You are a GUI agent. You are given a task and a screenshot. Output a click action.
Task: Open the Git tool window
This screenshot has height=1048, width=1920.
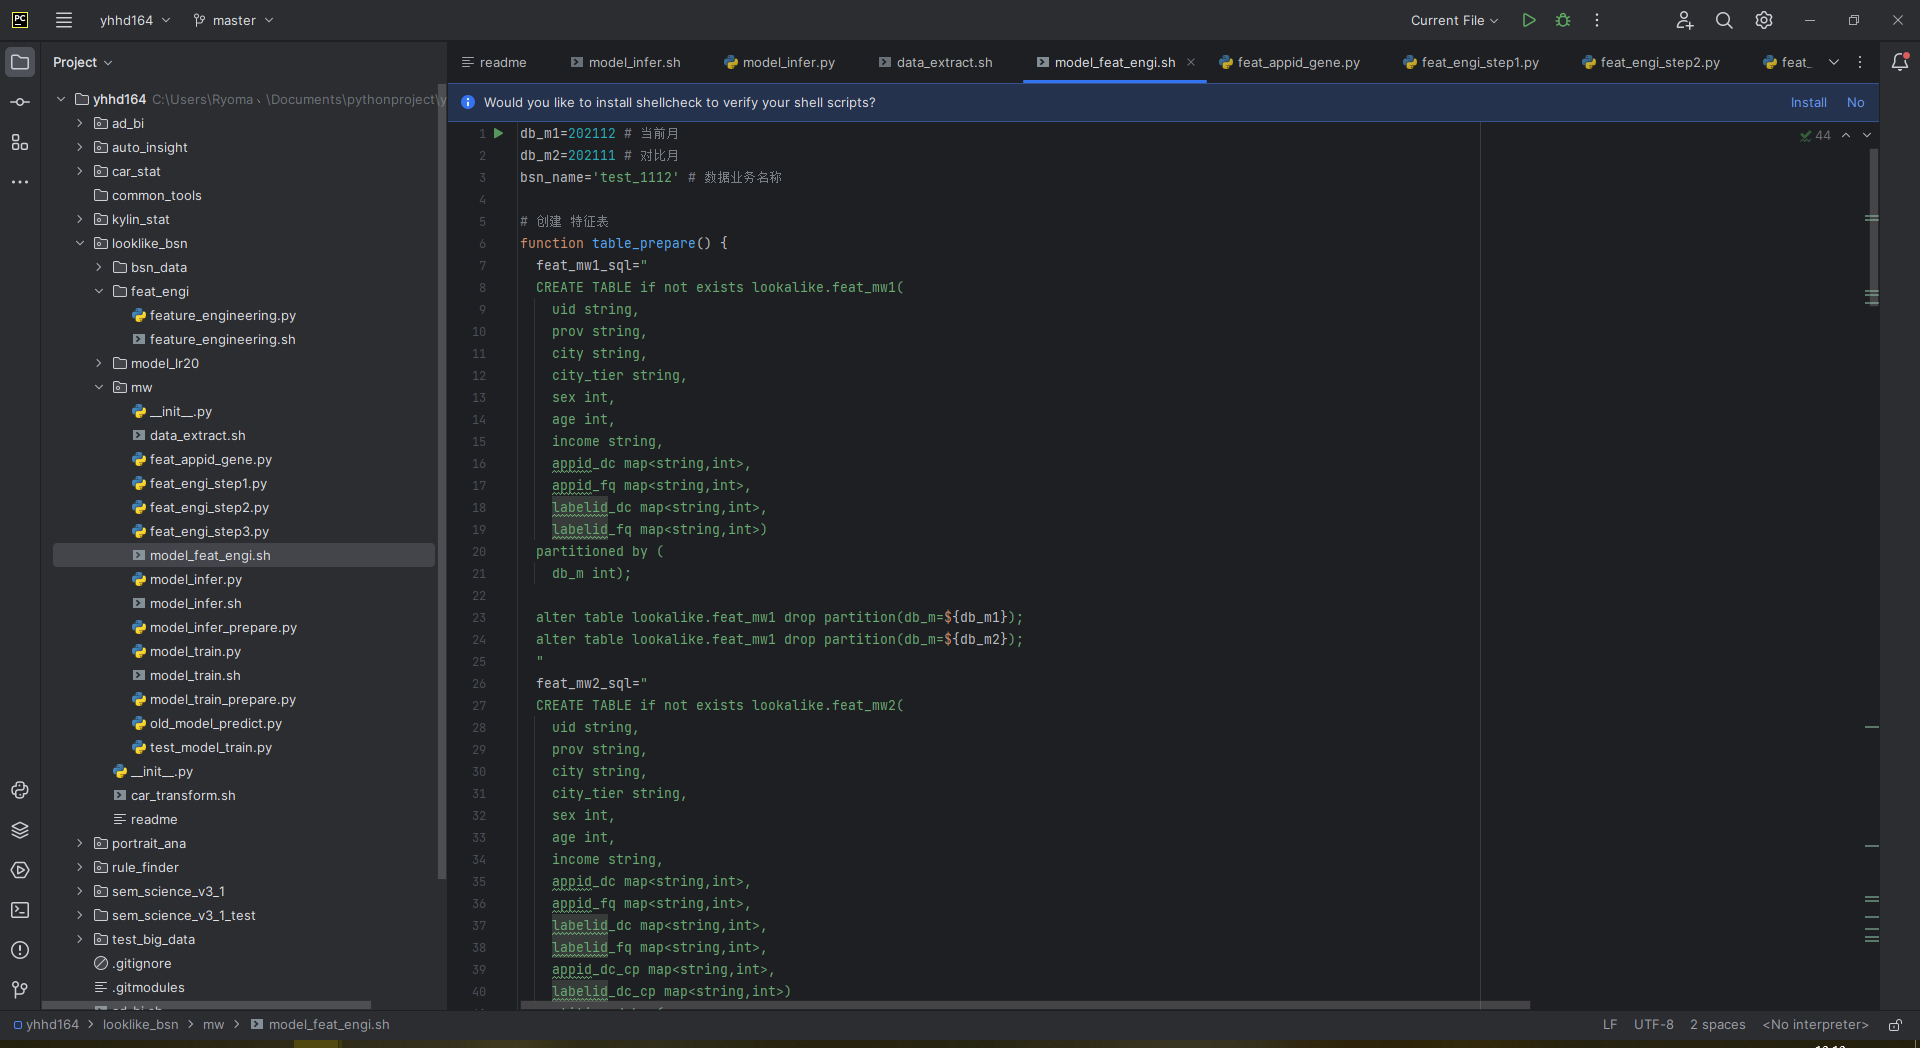(x=20, y=990)
